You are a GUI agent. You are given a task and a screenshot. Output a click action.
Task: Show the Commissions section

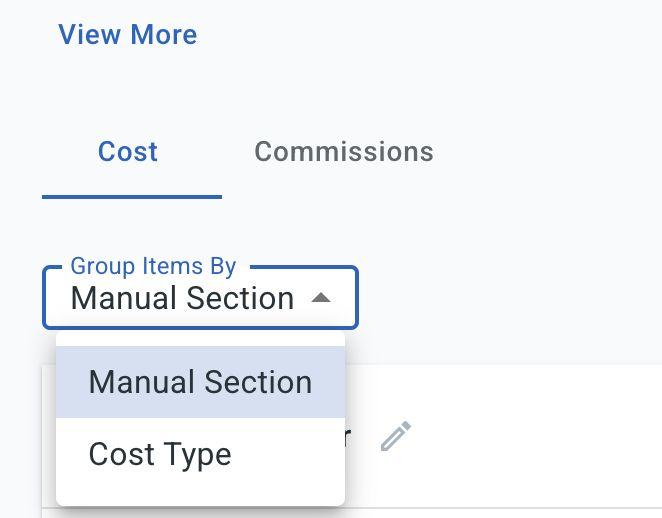(x=343, y=152)
